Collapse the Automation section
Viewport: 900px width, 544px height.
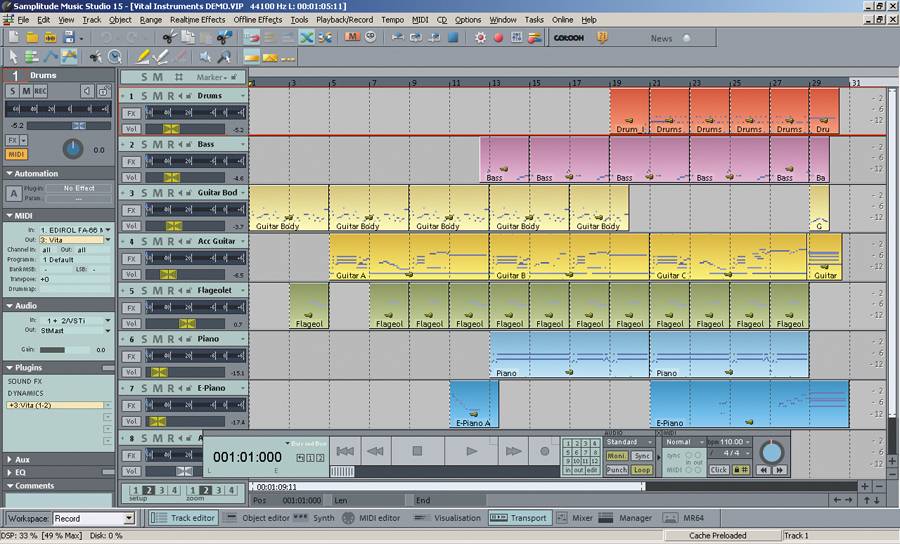pyautogui.click(x=9, y=173)
